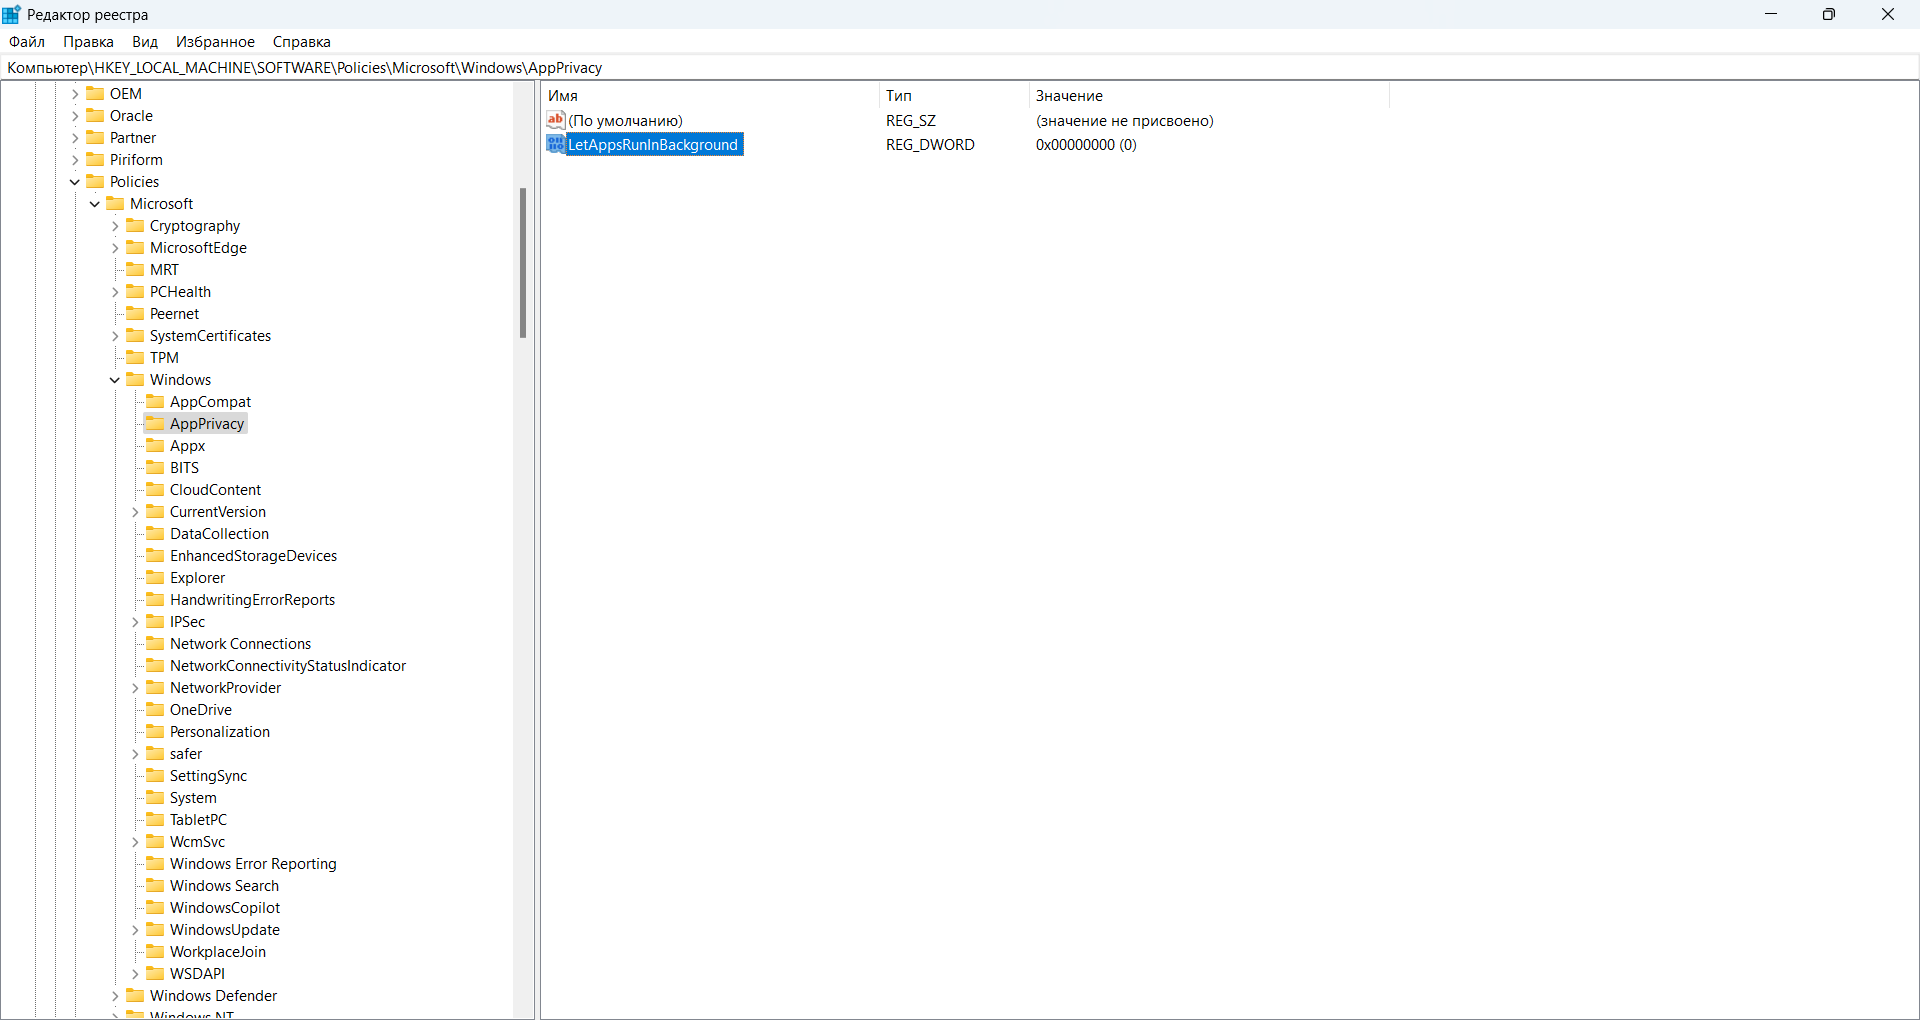Expand the IPSec key

pyautogui.click(x=135, y=622)
